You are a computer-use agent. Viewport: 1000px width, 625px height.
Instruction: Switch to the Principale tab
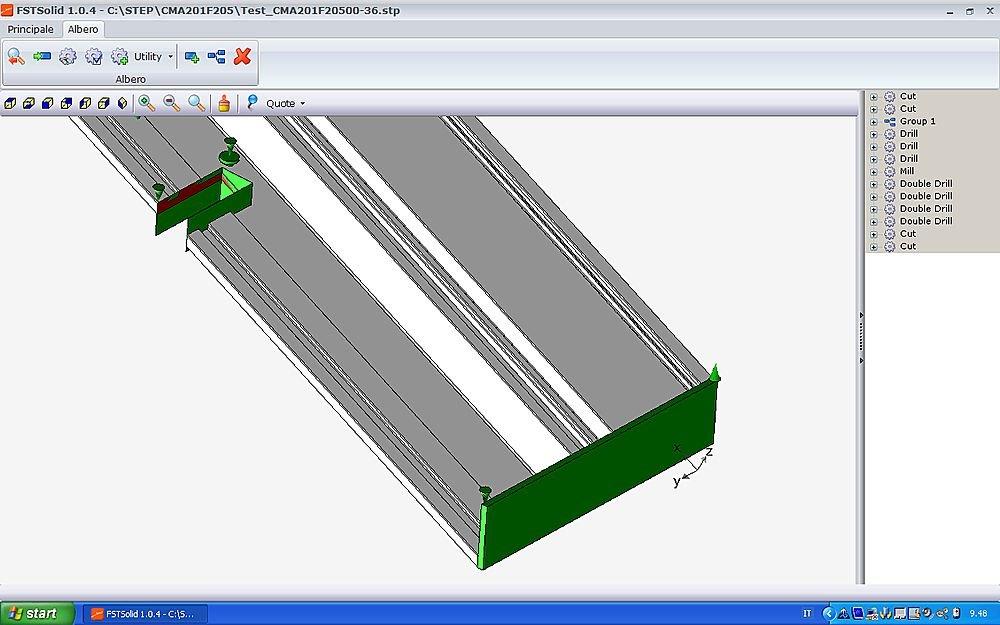(x=30, y=29)
